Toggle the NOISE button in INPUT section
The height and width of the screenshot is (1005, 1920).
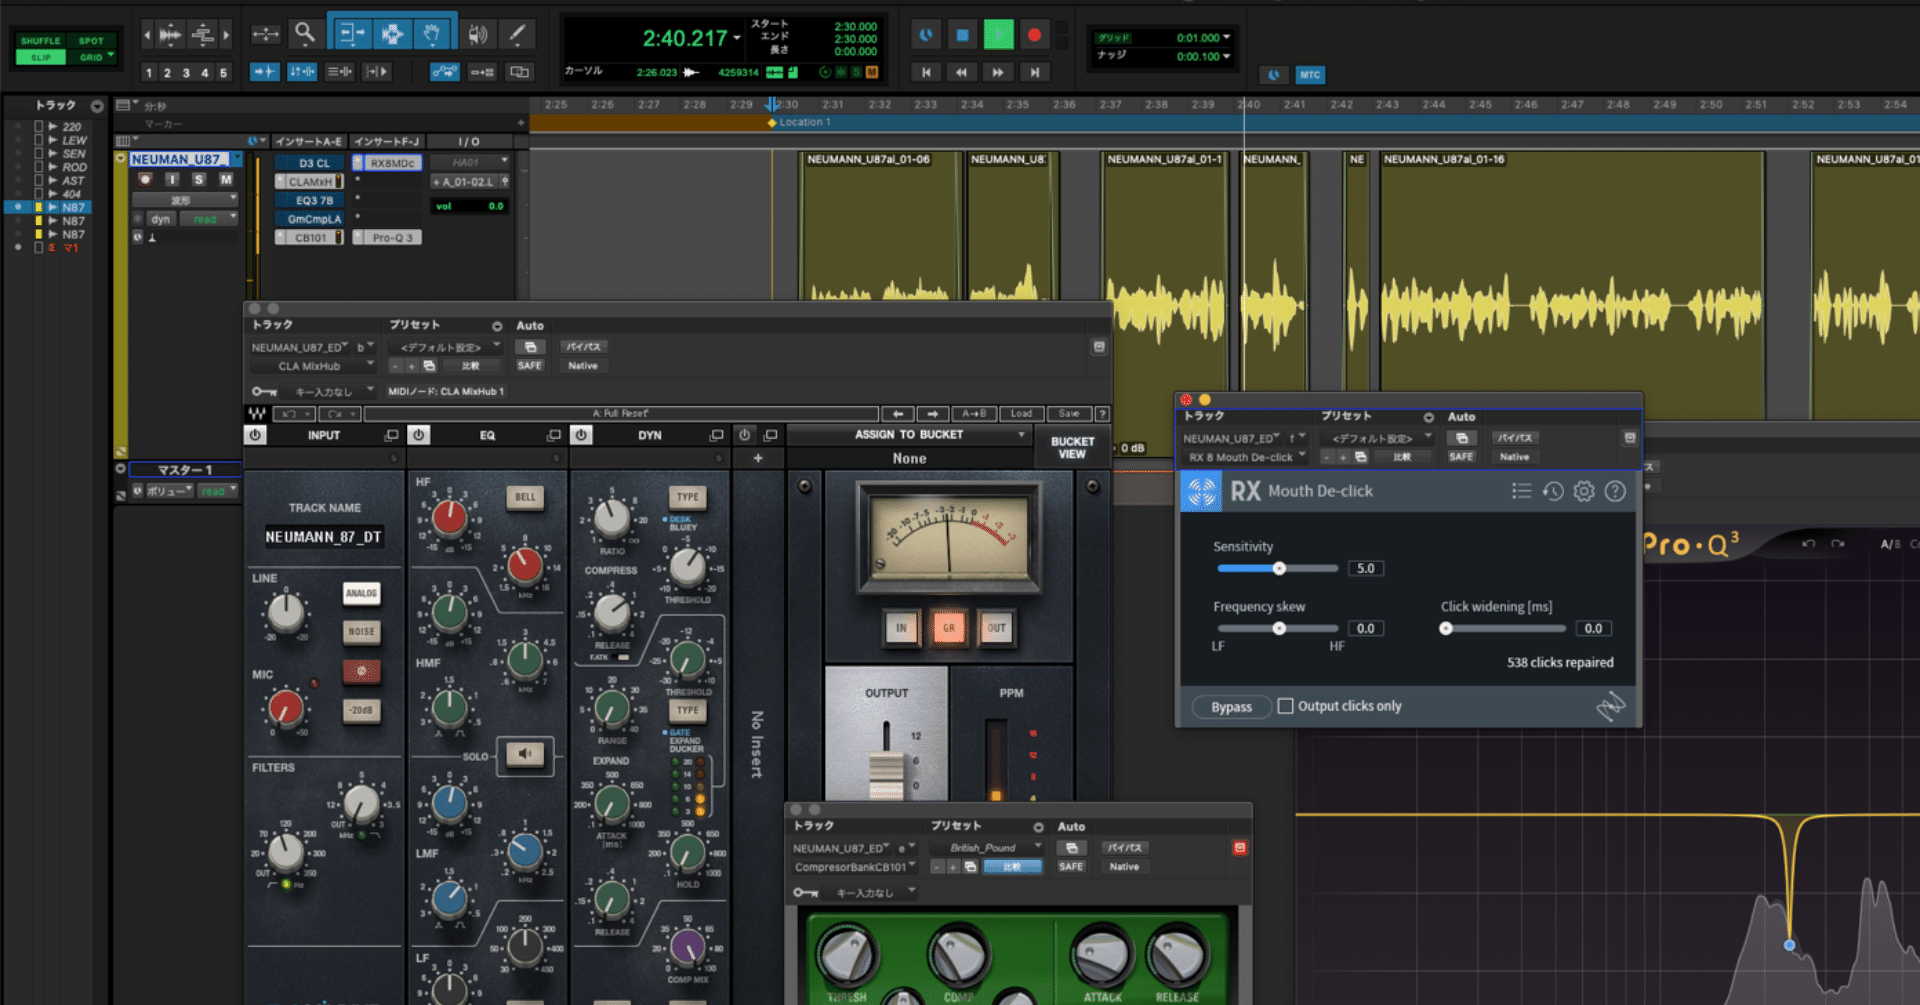pos(361,632)
